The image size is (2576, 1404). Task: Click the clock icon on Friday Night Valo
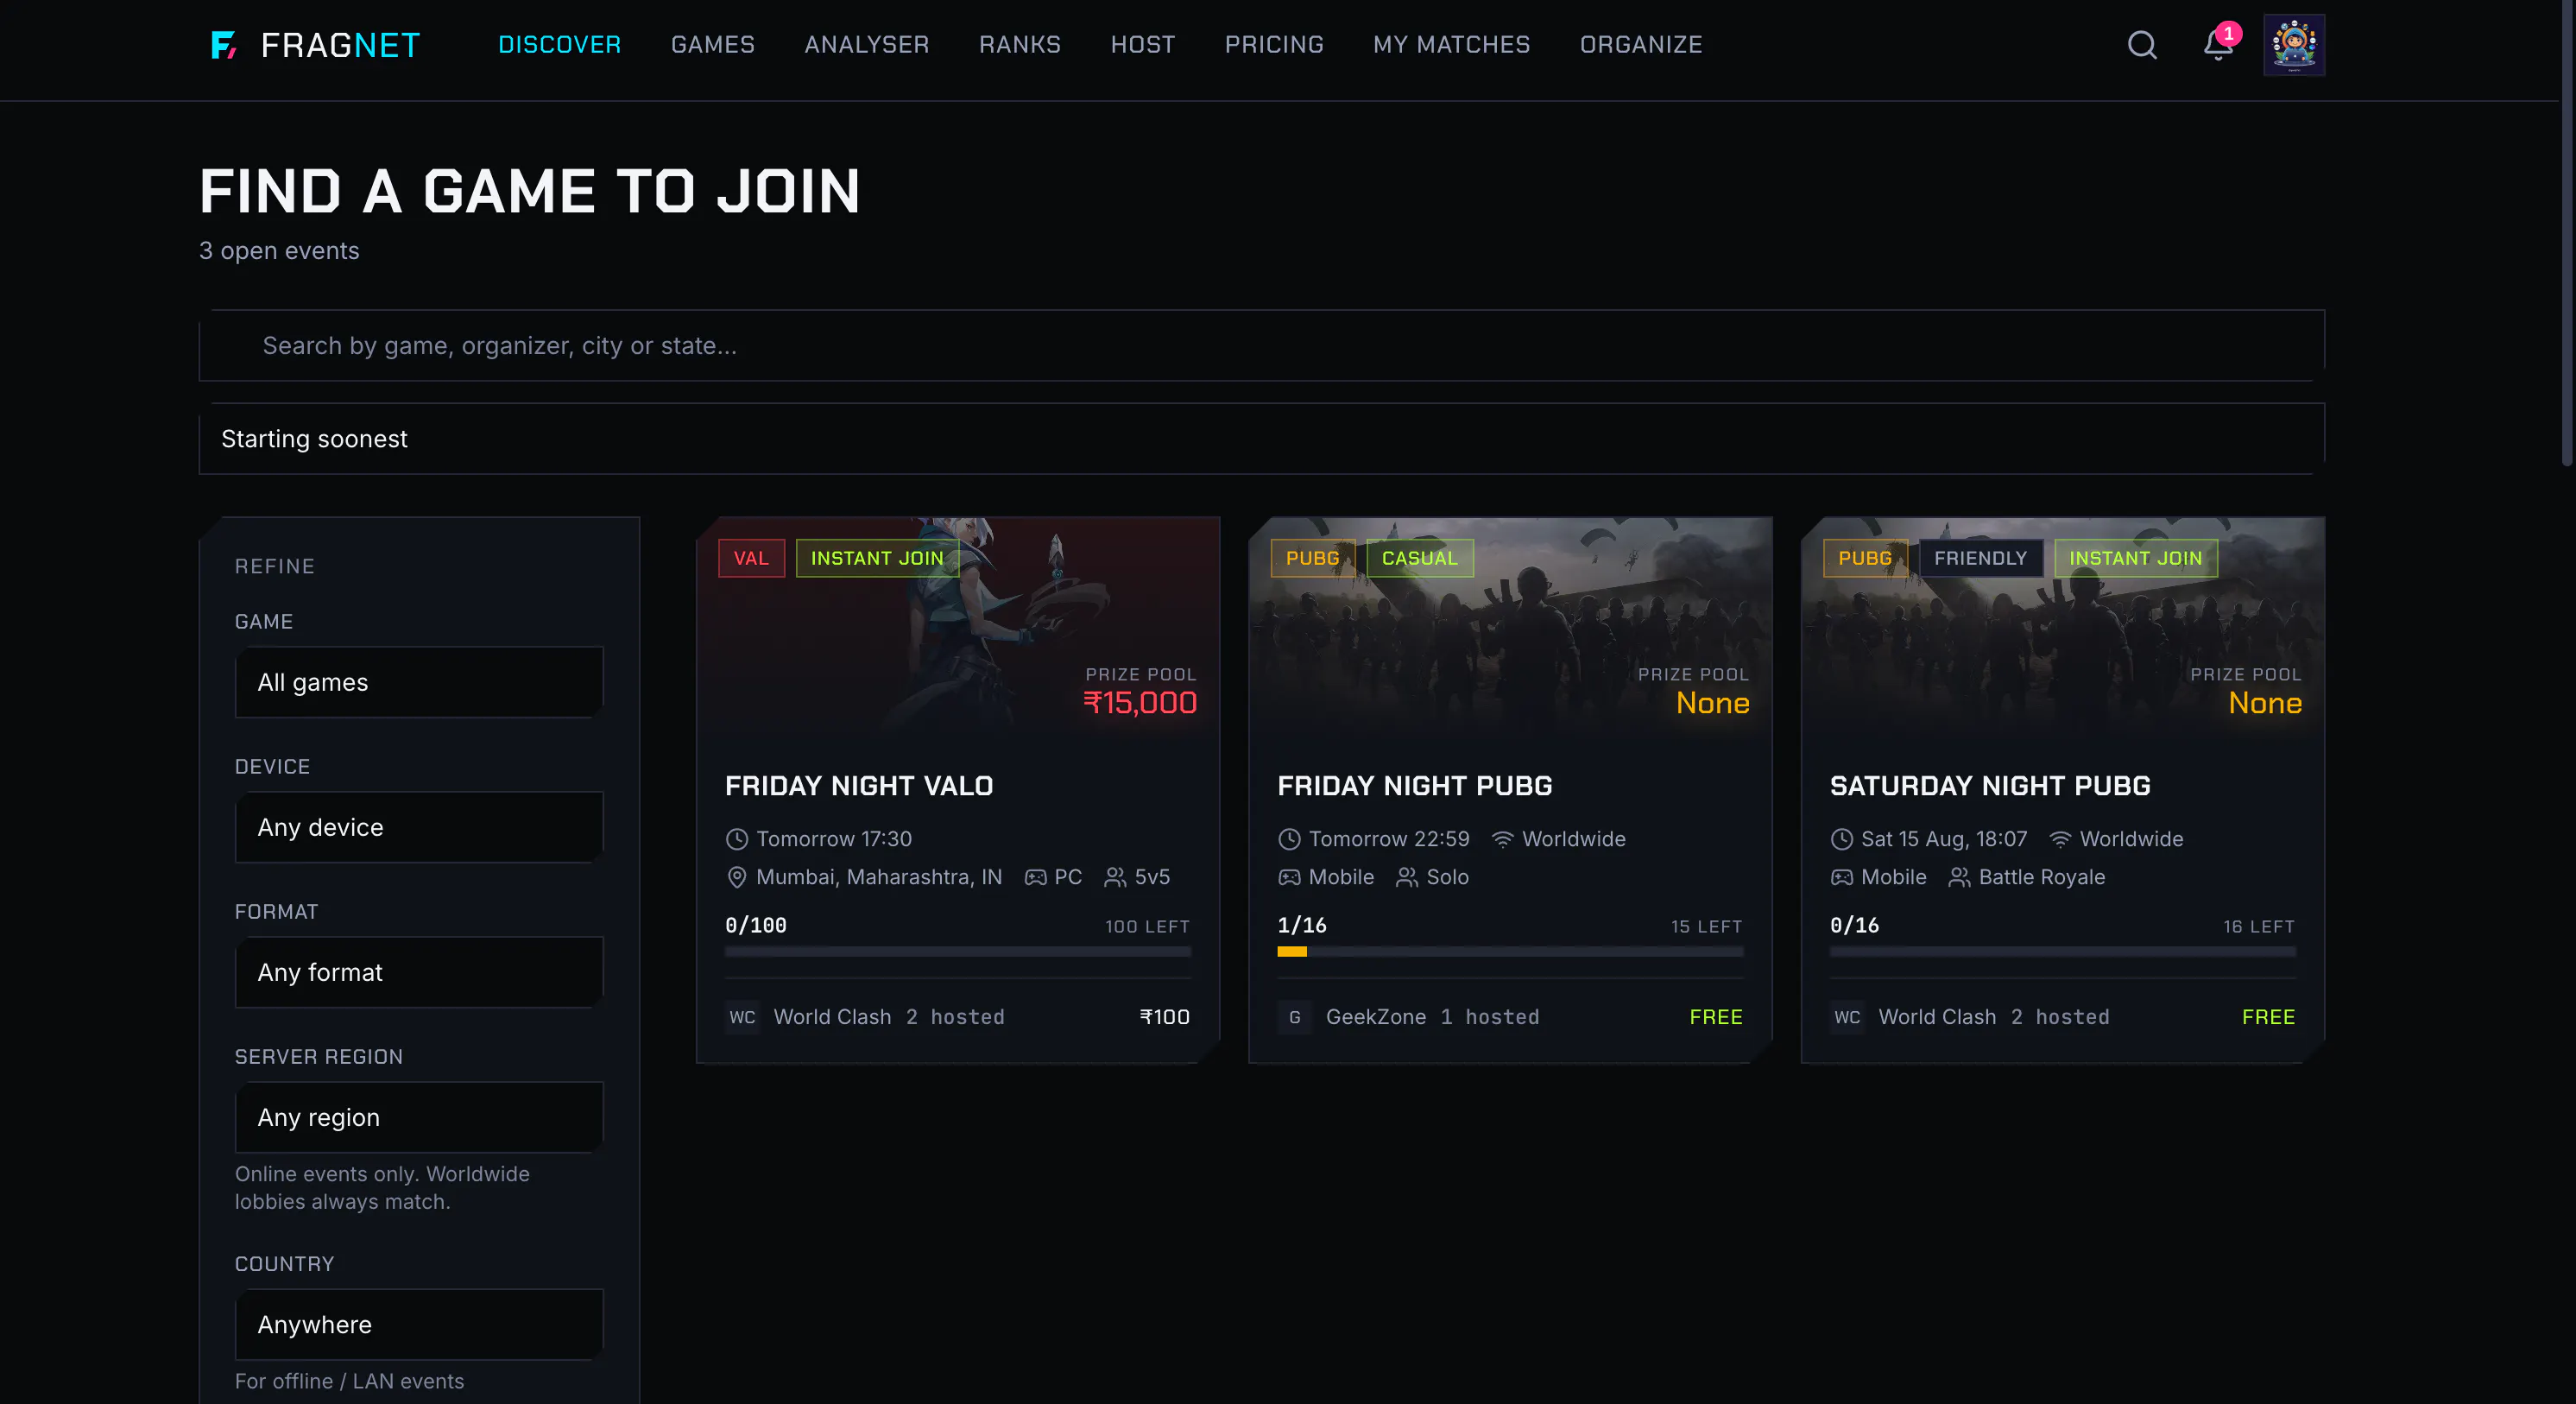[736, 840]
